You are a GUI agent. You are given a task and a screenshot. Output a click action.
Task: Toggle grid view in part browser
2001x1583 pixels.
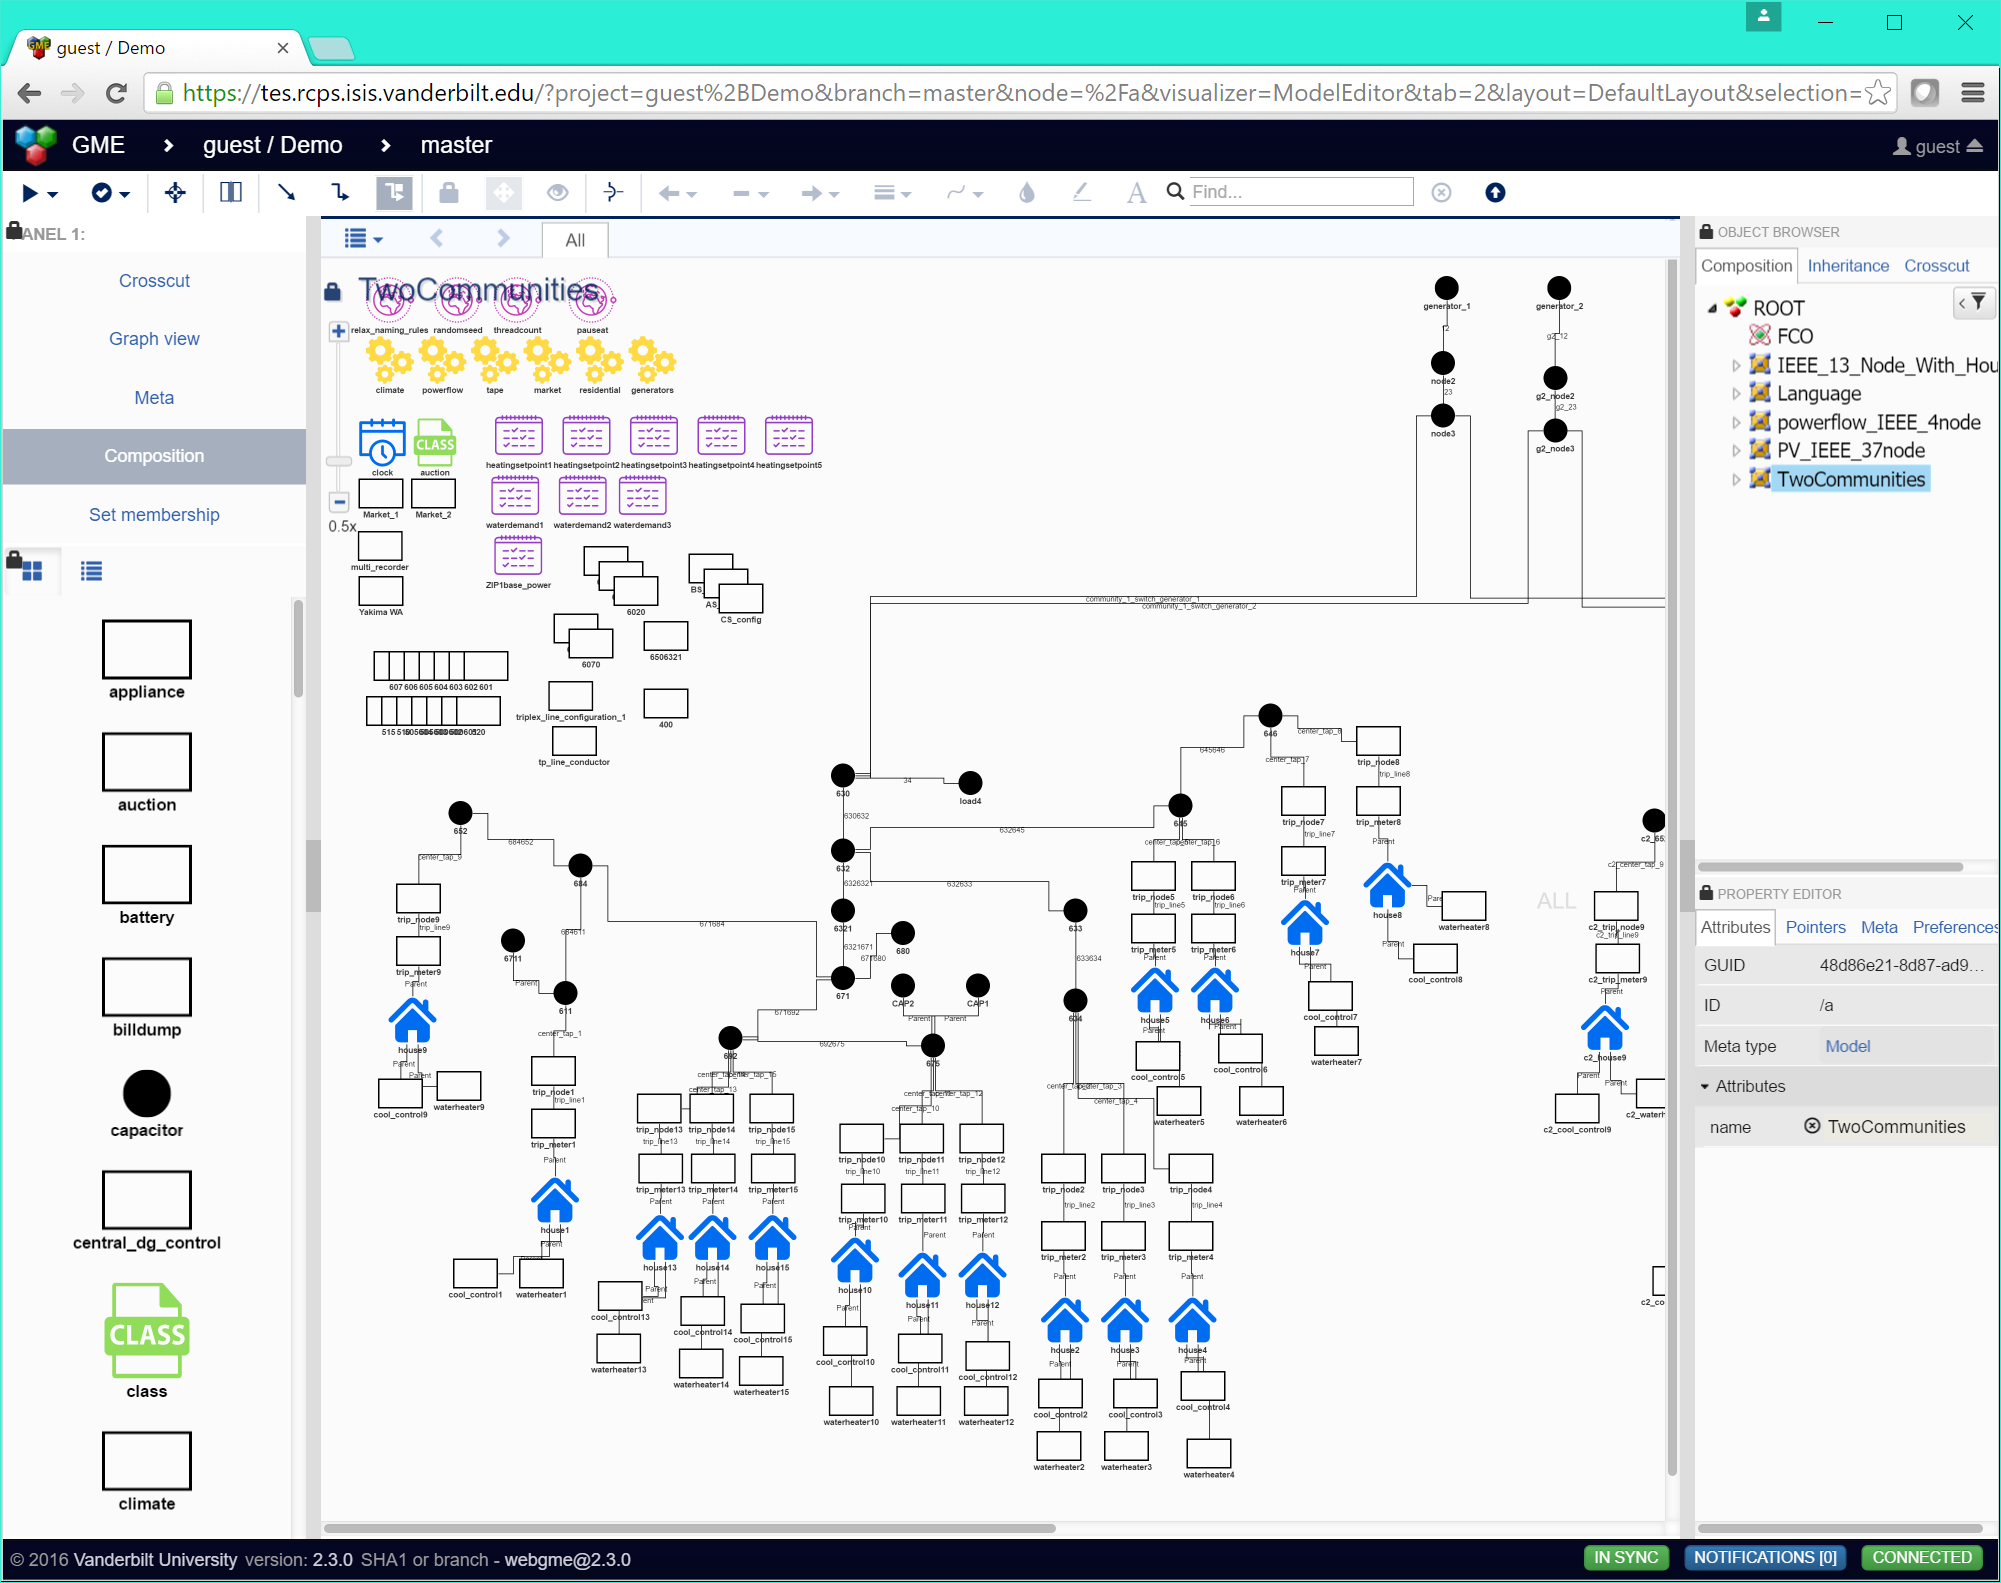pos(31,571)
